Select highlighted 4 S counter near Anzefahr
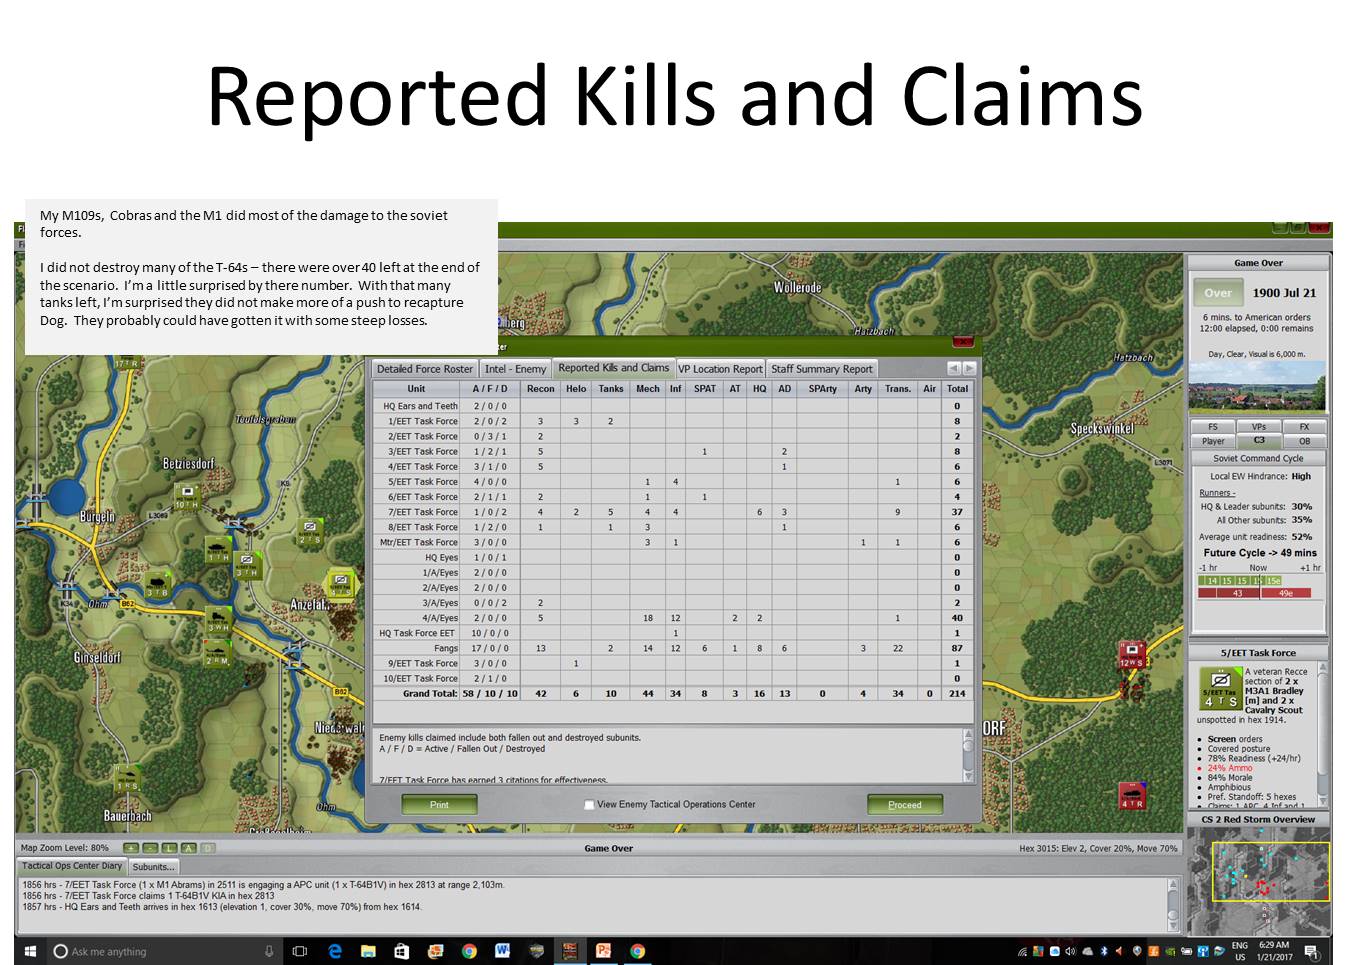Image resolution: width=1350 pixels, height=965 pixels. [341, 583]
